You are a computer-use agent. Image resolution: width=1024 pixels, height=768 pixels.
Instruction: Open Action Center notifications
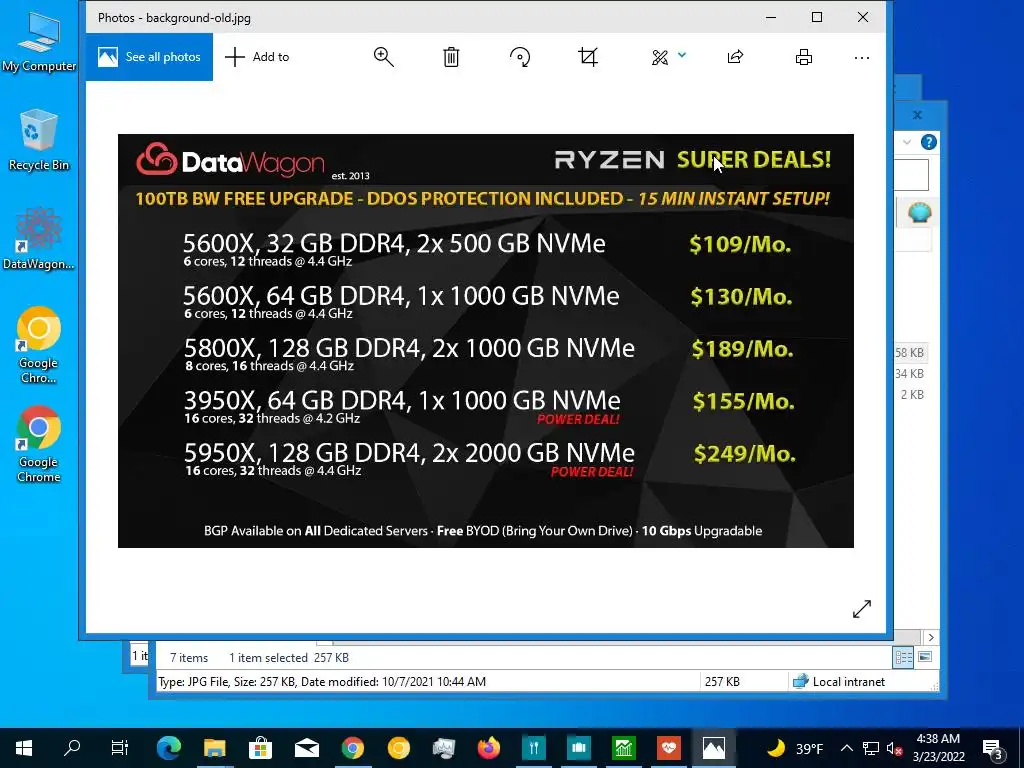coord(993,748)
